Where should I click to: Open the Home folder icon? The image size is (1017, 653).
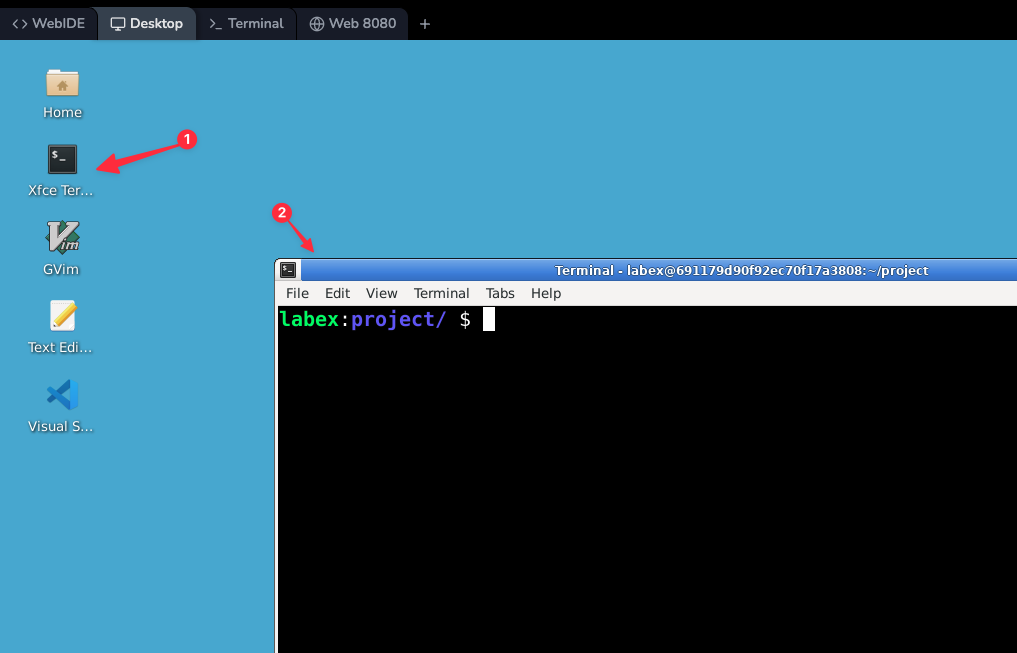[61, 85]
